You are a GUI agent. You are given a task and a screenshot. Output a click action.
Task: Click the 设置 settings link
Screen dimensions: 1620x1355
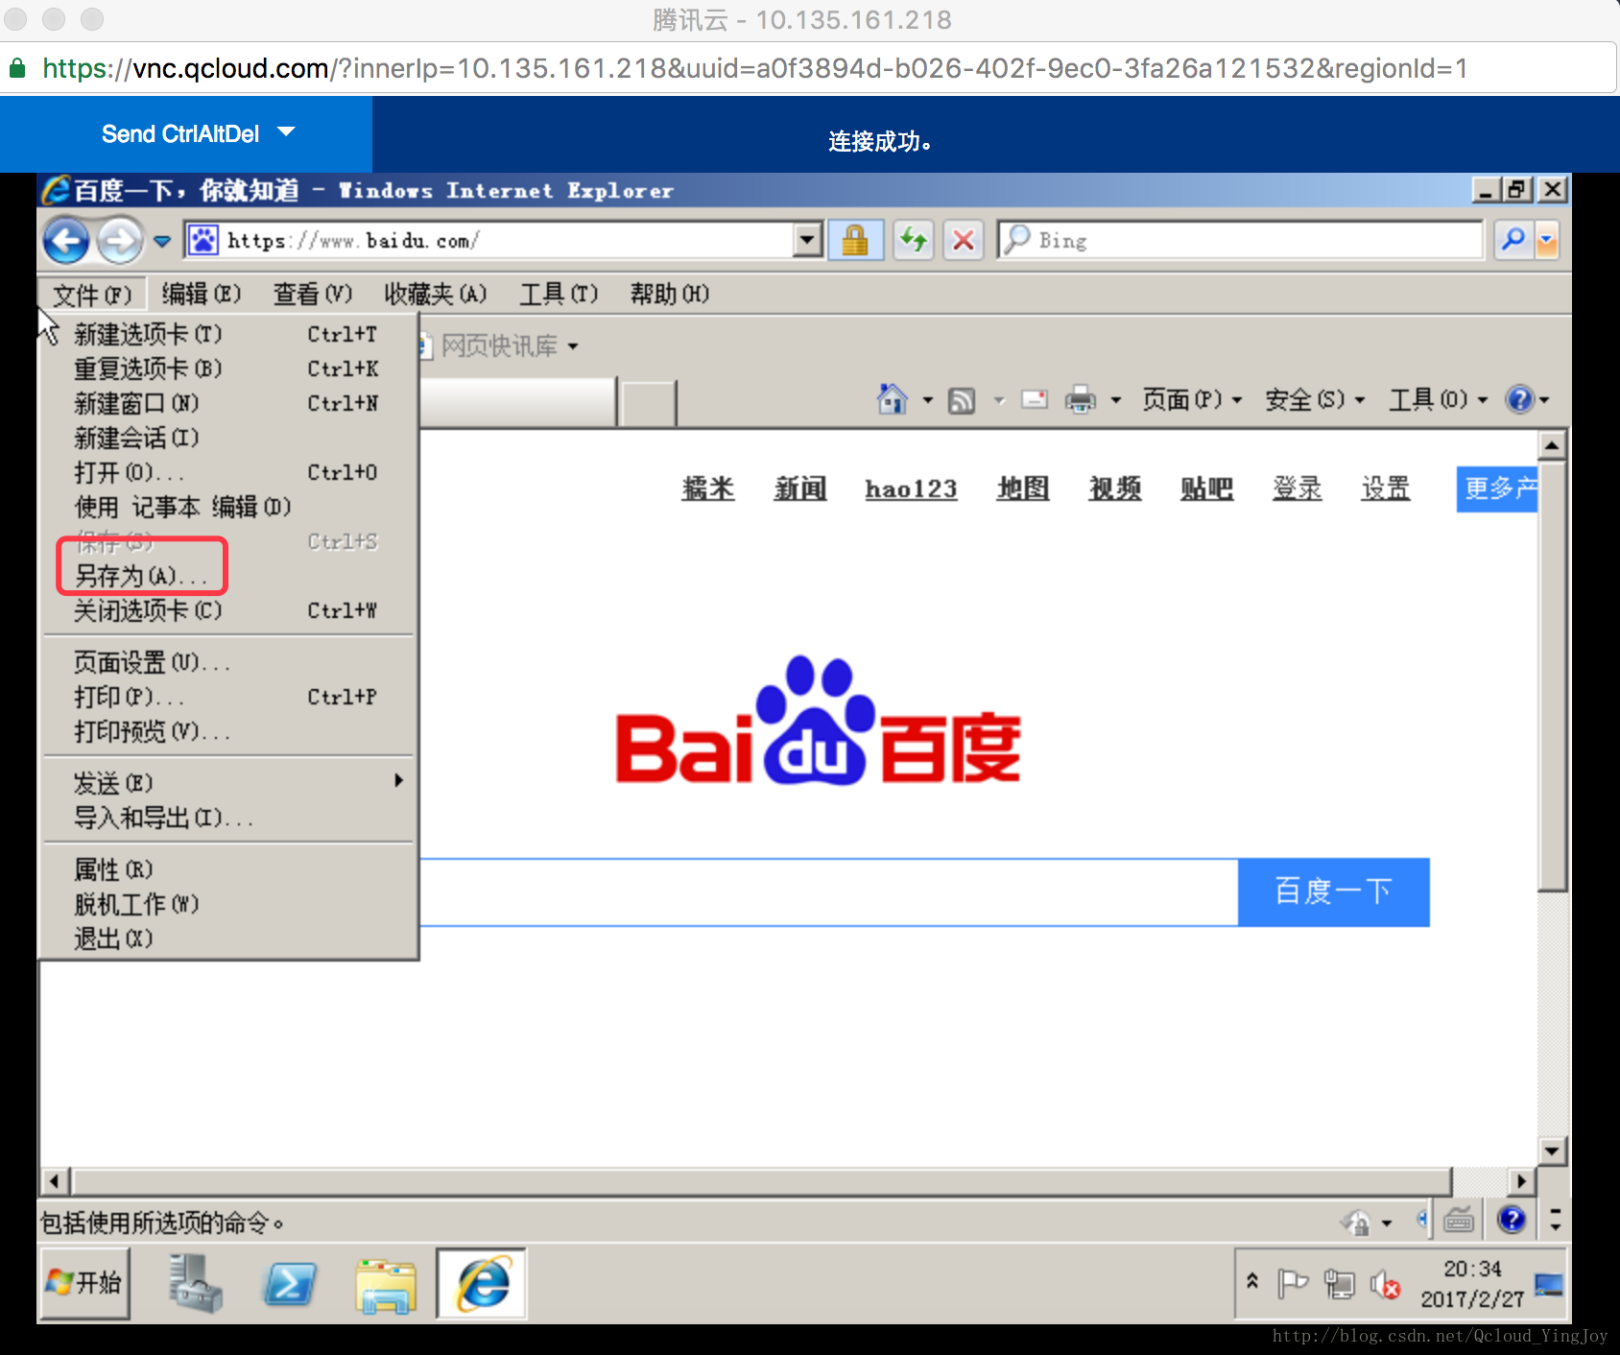pos(1386,488)
